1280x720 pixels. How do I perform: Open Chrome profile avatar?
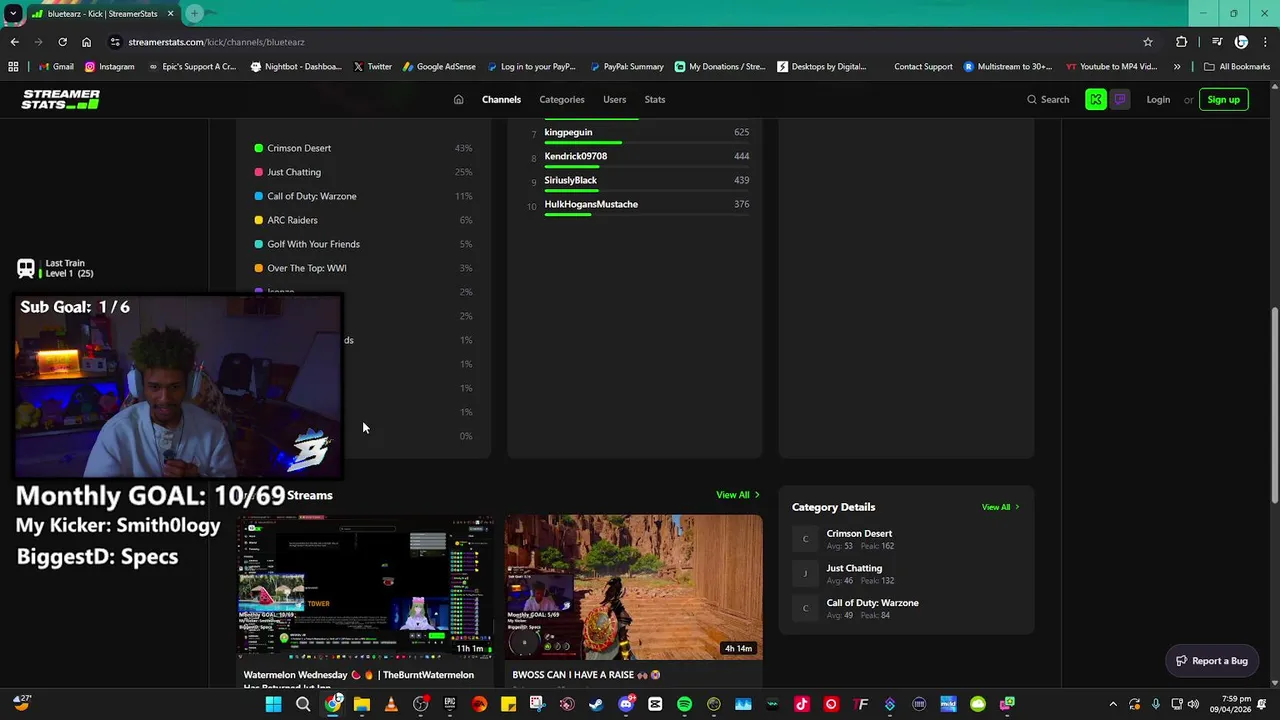(1241, 42)
